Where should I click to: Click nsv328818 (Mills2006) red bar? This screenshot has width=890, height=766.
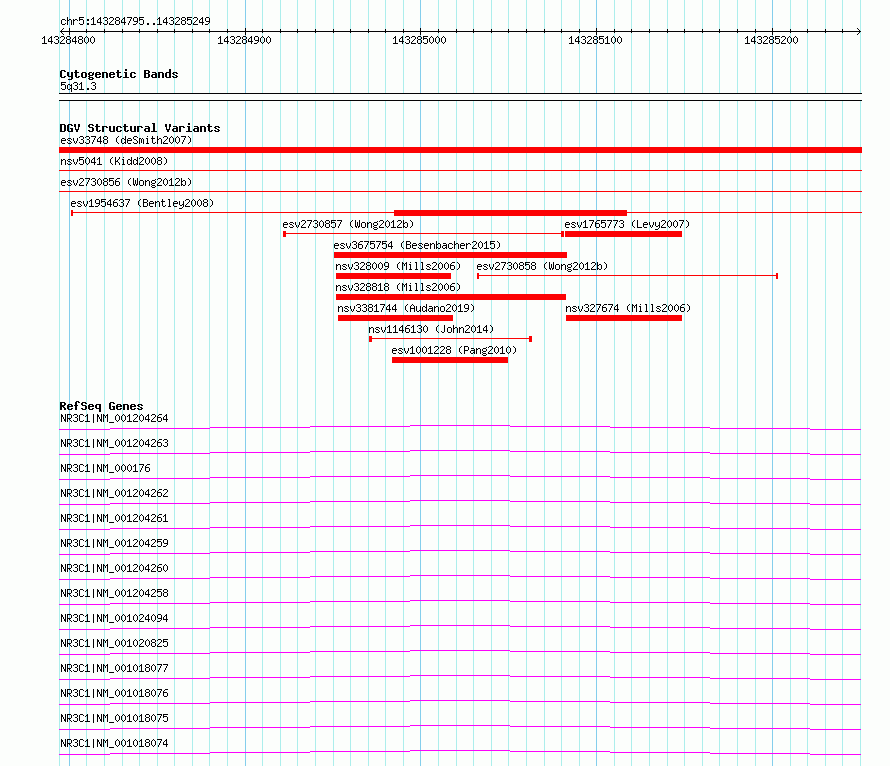(451, 297)
